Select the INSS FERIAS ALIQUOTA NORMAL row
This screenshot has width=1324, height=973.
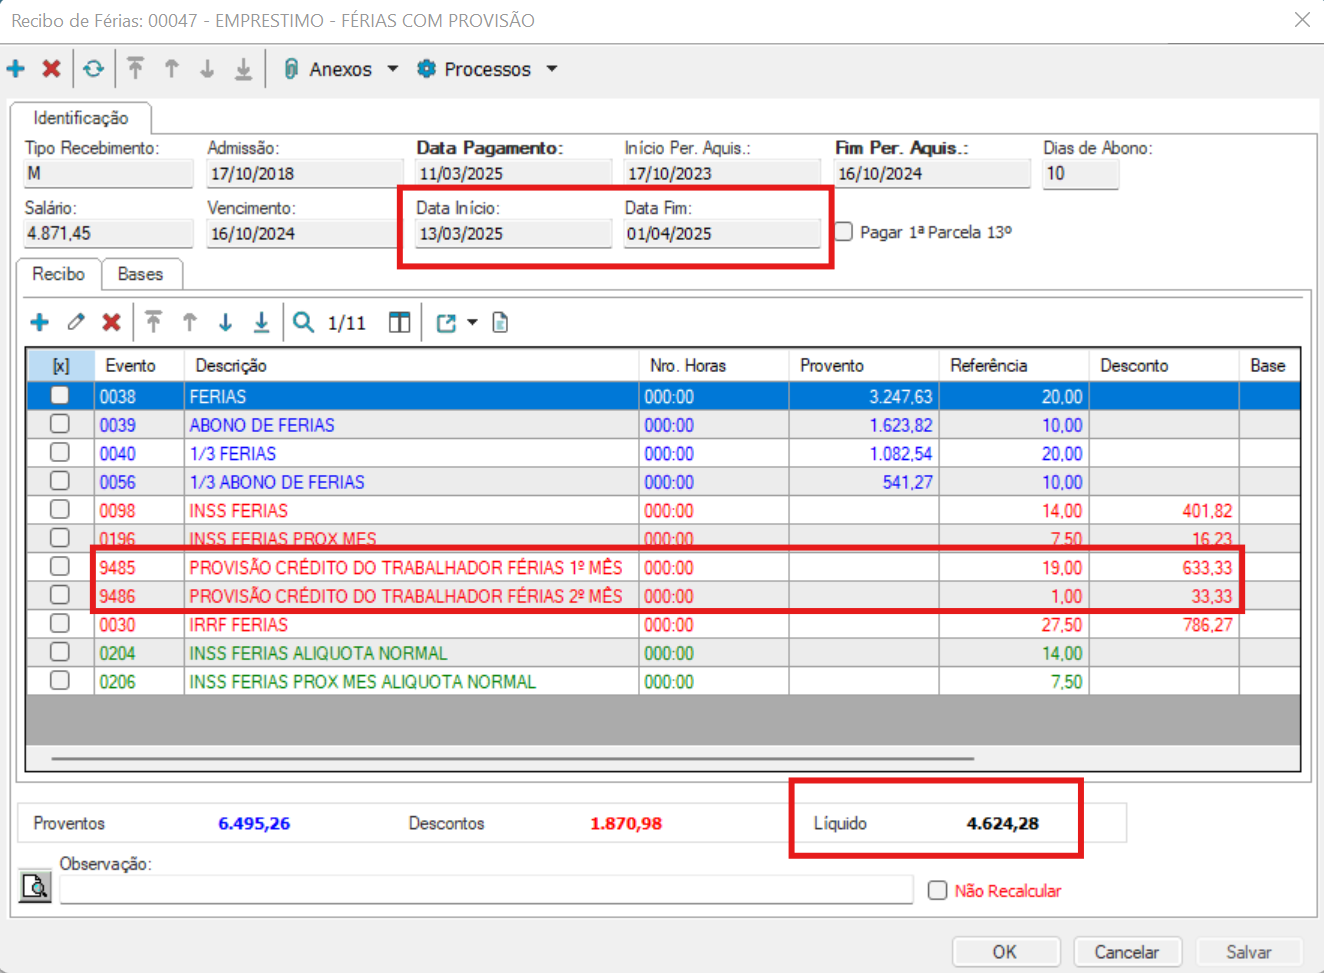[663, 653]
